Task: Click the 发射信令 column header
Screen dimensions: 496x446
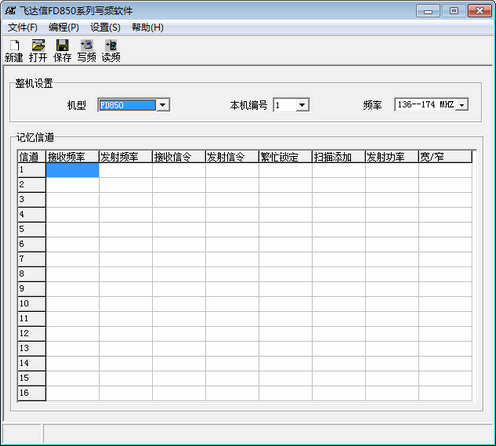Action: (232, 157)
